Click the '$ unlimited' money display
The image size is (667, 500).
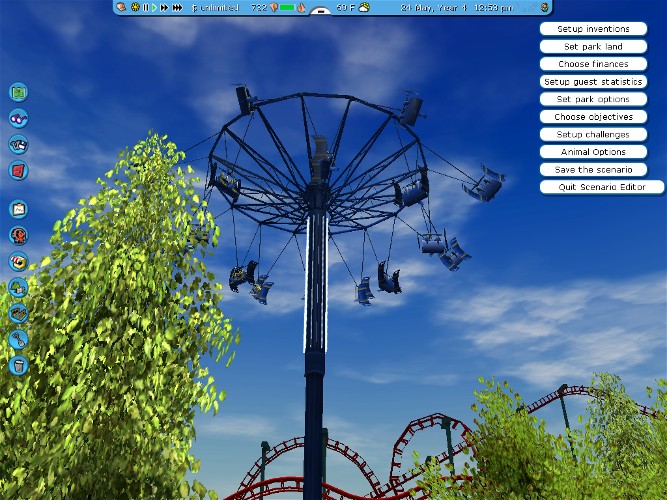pyautogui.click(x=216, y=8)
